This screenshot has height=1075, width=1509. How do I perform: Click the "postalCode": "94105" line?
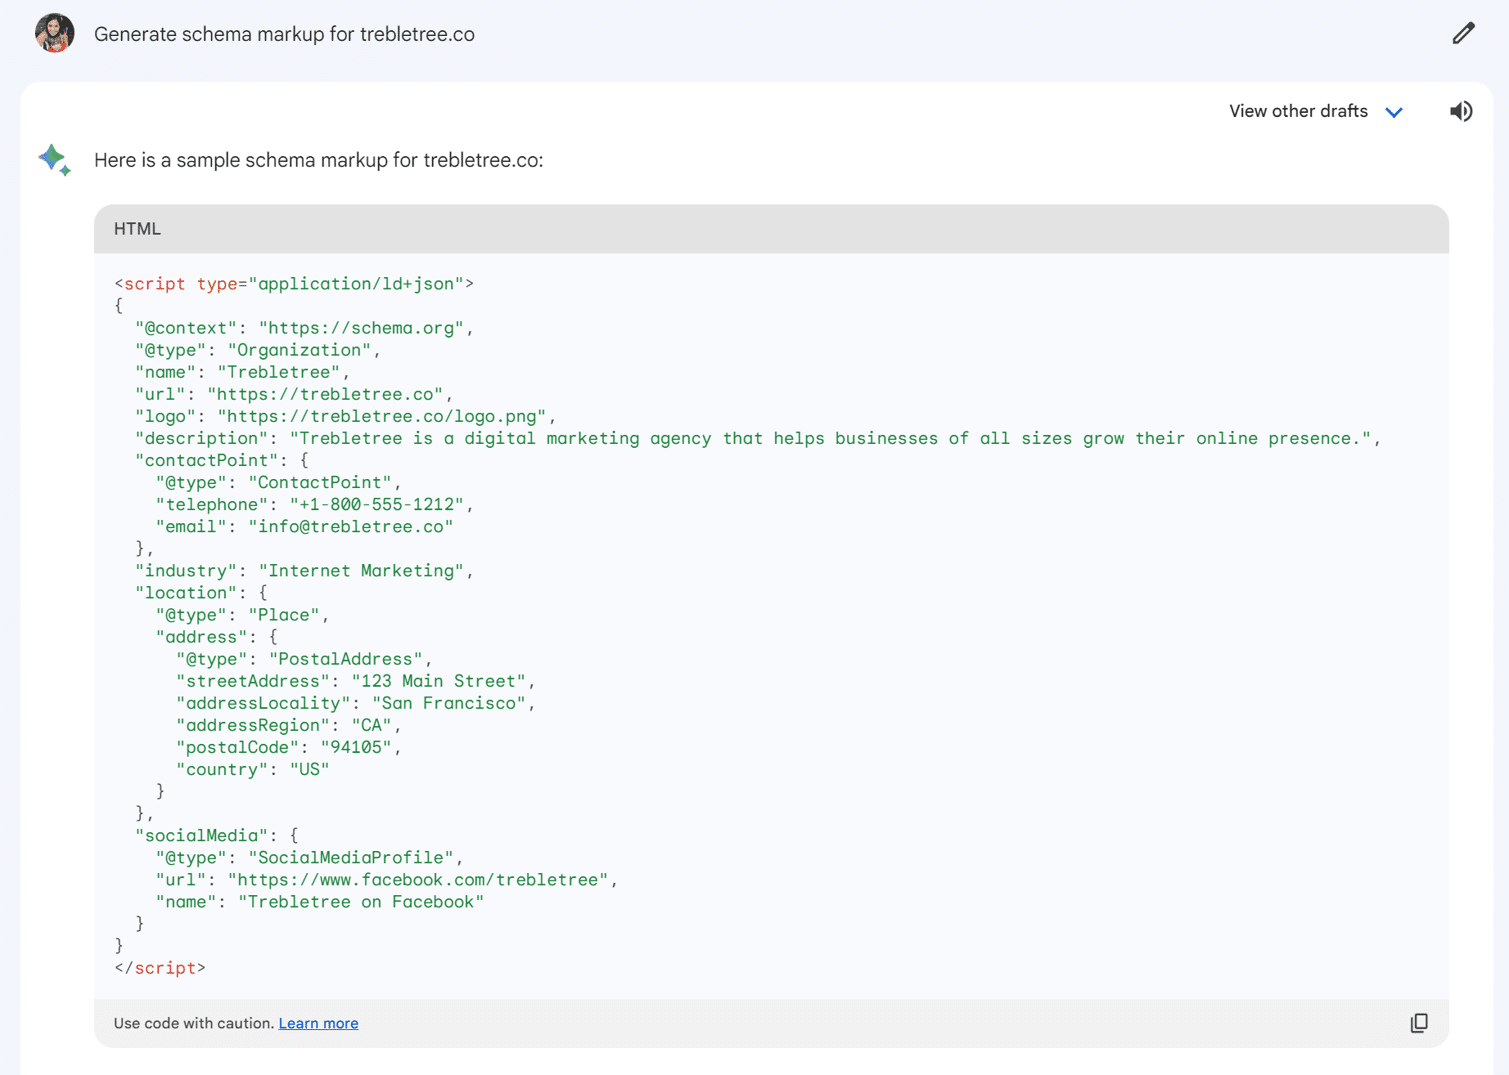tap(289, 746)
